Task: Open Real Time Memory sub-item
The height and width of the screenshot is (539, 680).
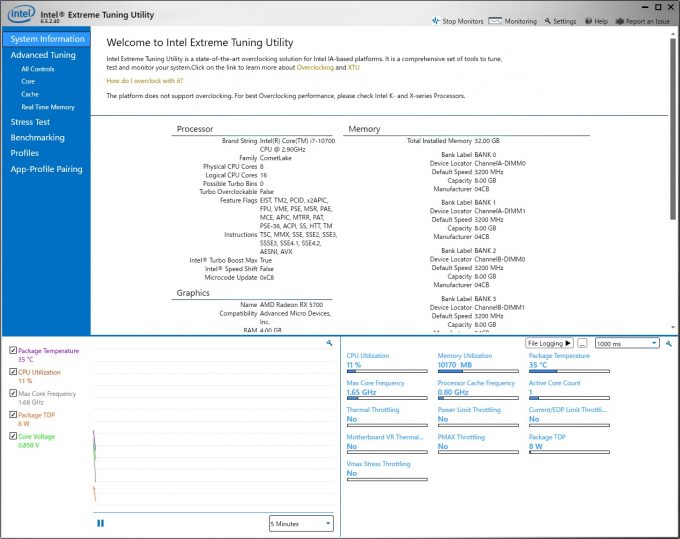Action: tap(48, 107)
